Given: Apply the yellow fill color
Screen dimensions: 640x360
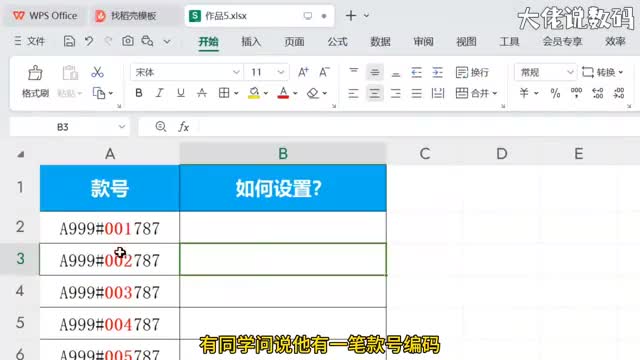Looking at the screenshot, I should pos(254,93).
